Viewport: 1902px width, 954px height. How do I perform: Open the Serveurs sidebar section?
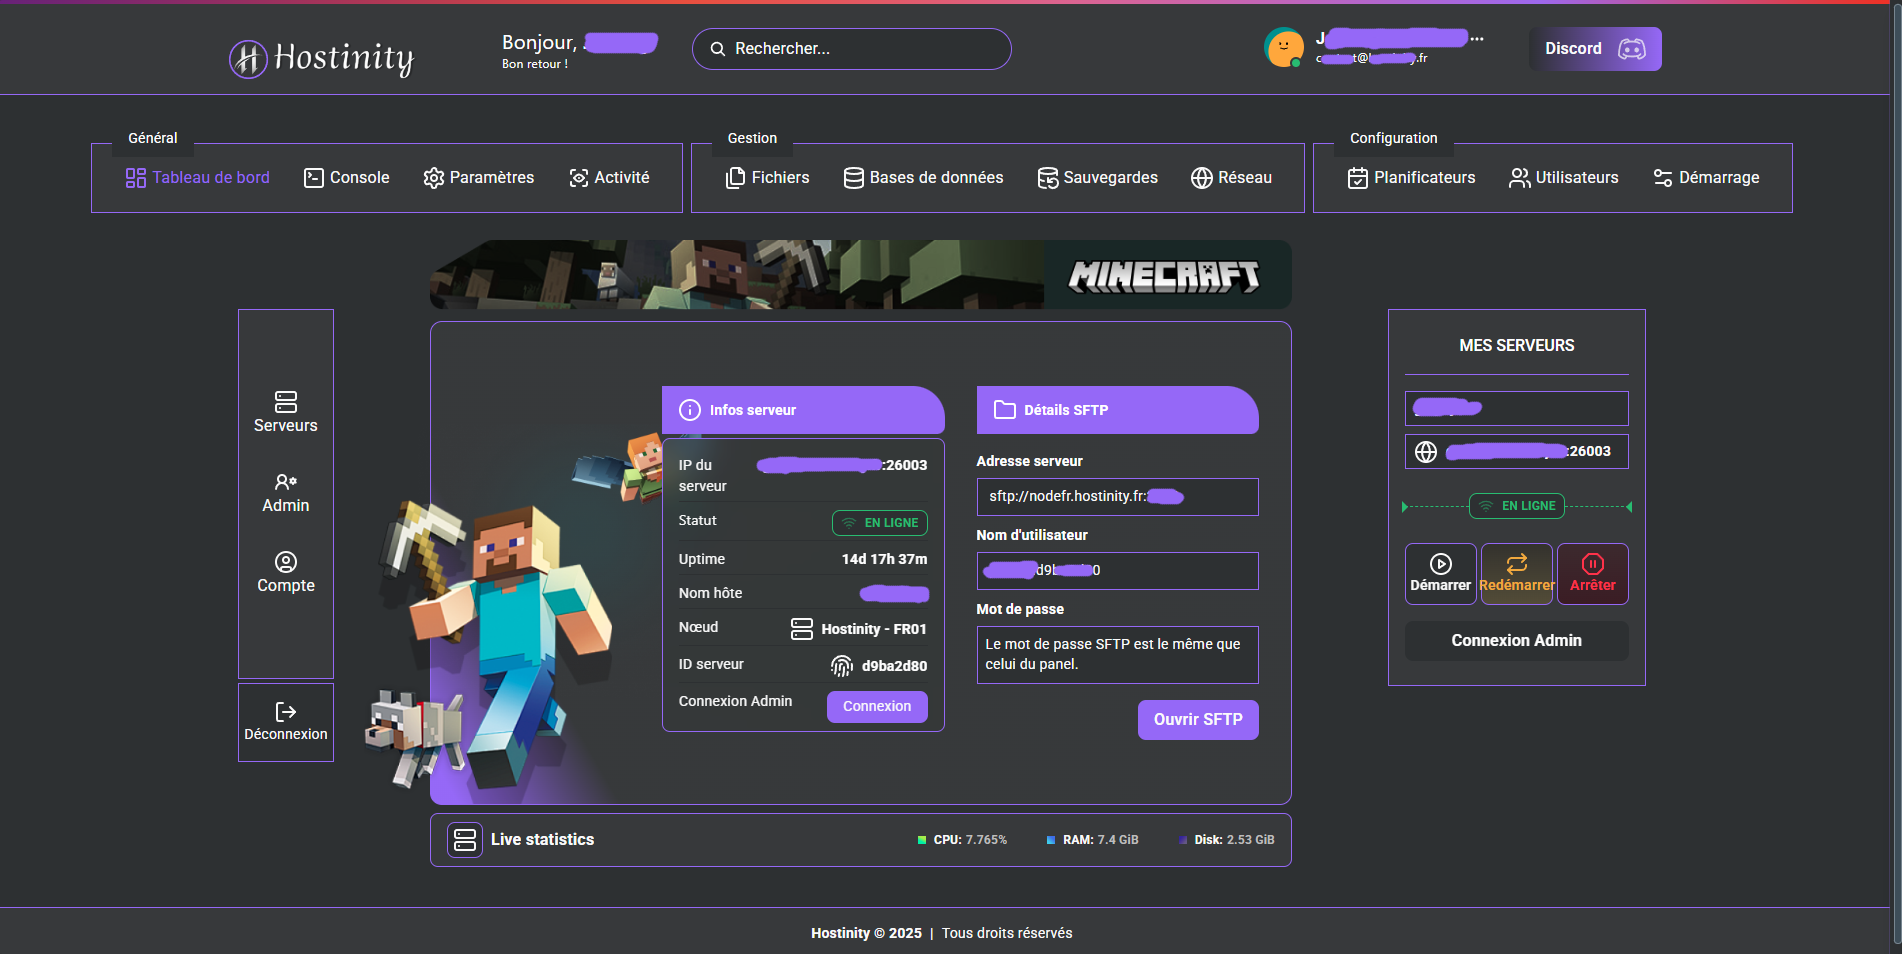[x=286, y=412]
